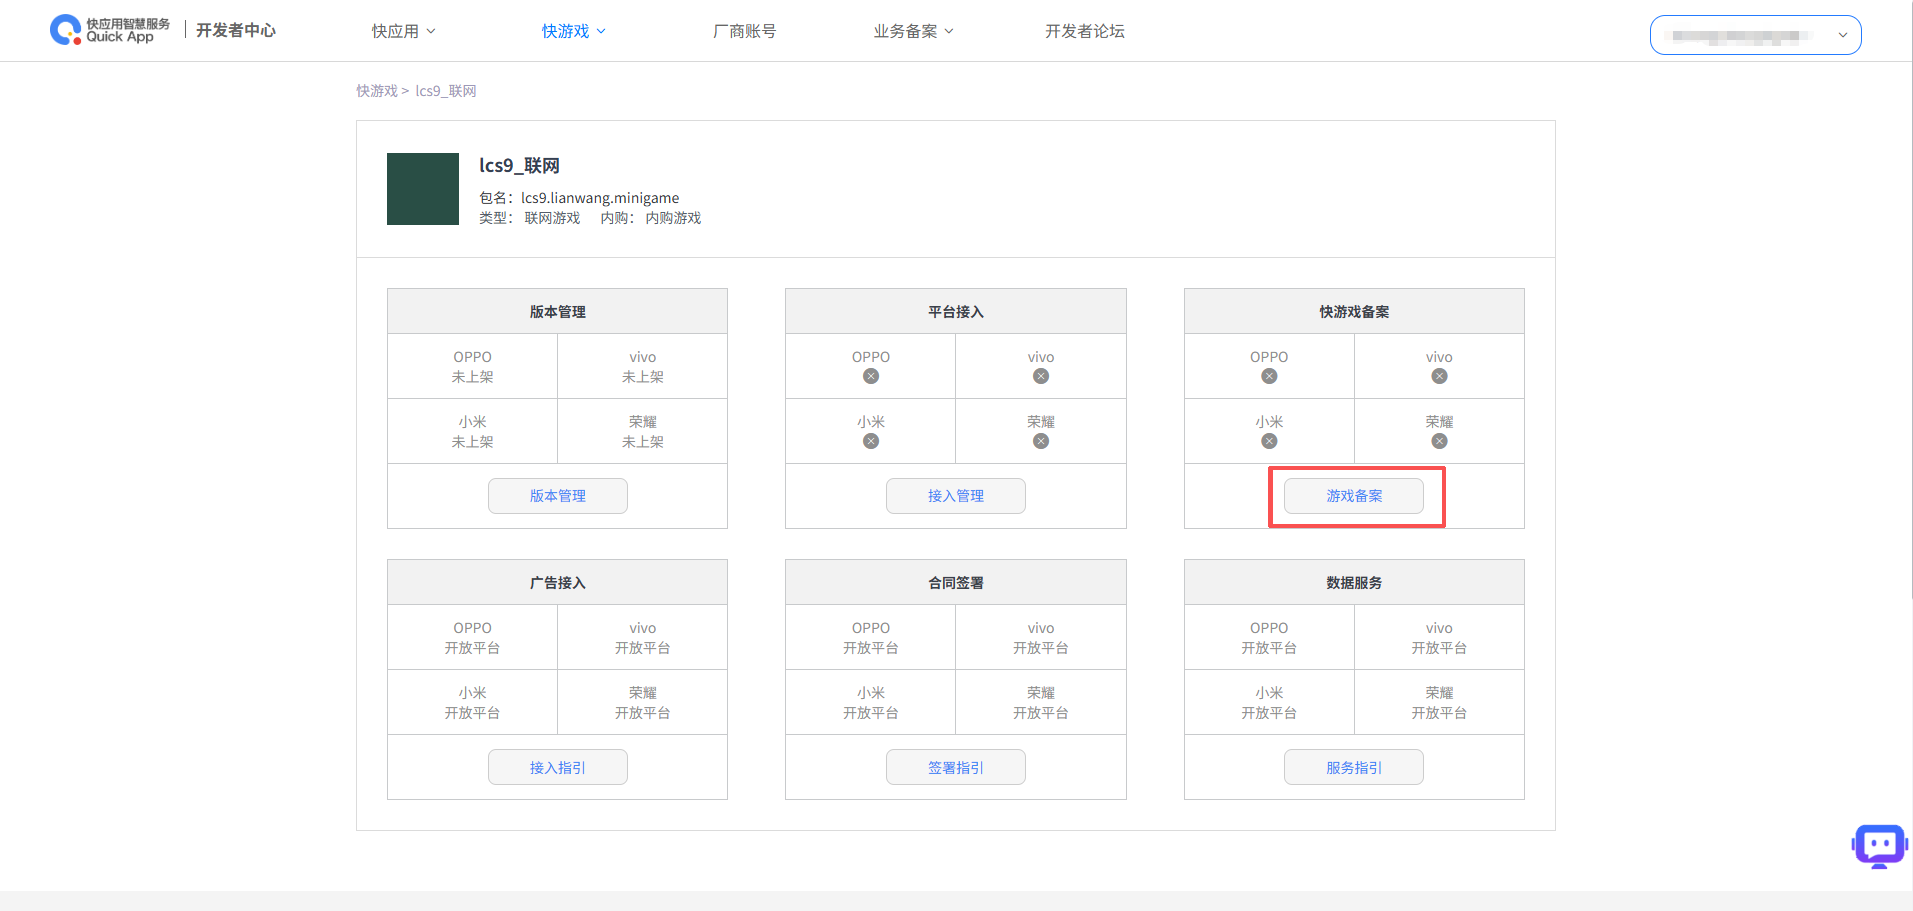This screenshot has width=1913, height=911.
Task: Click the 服务指引 button under 数据服务
Action: point(1353,767)
